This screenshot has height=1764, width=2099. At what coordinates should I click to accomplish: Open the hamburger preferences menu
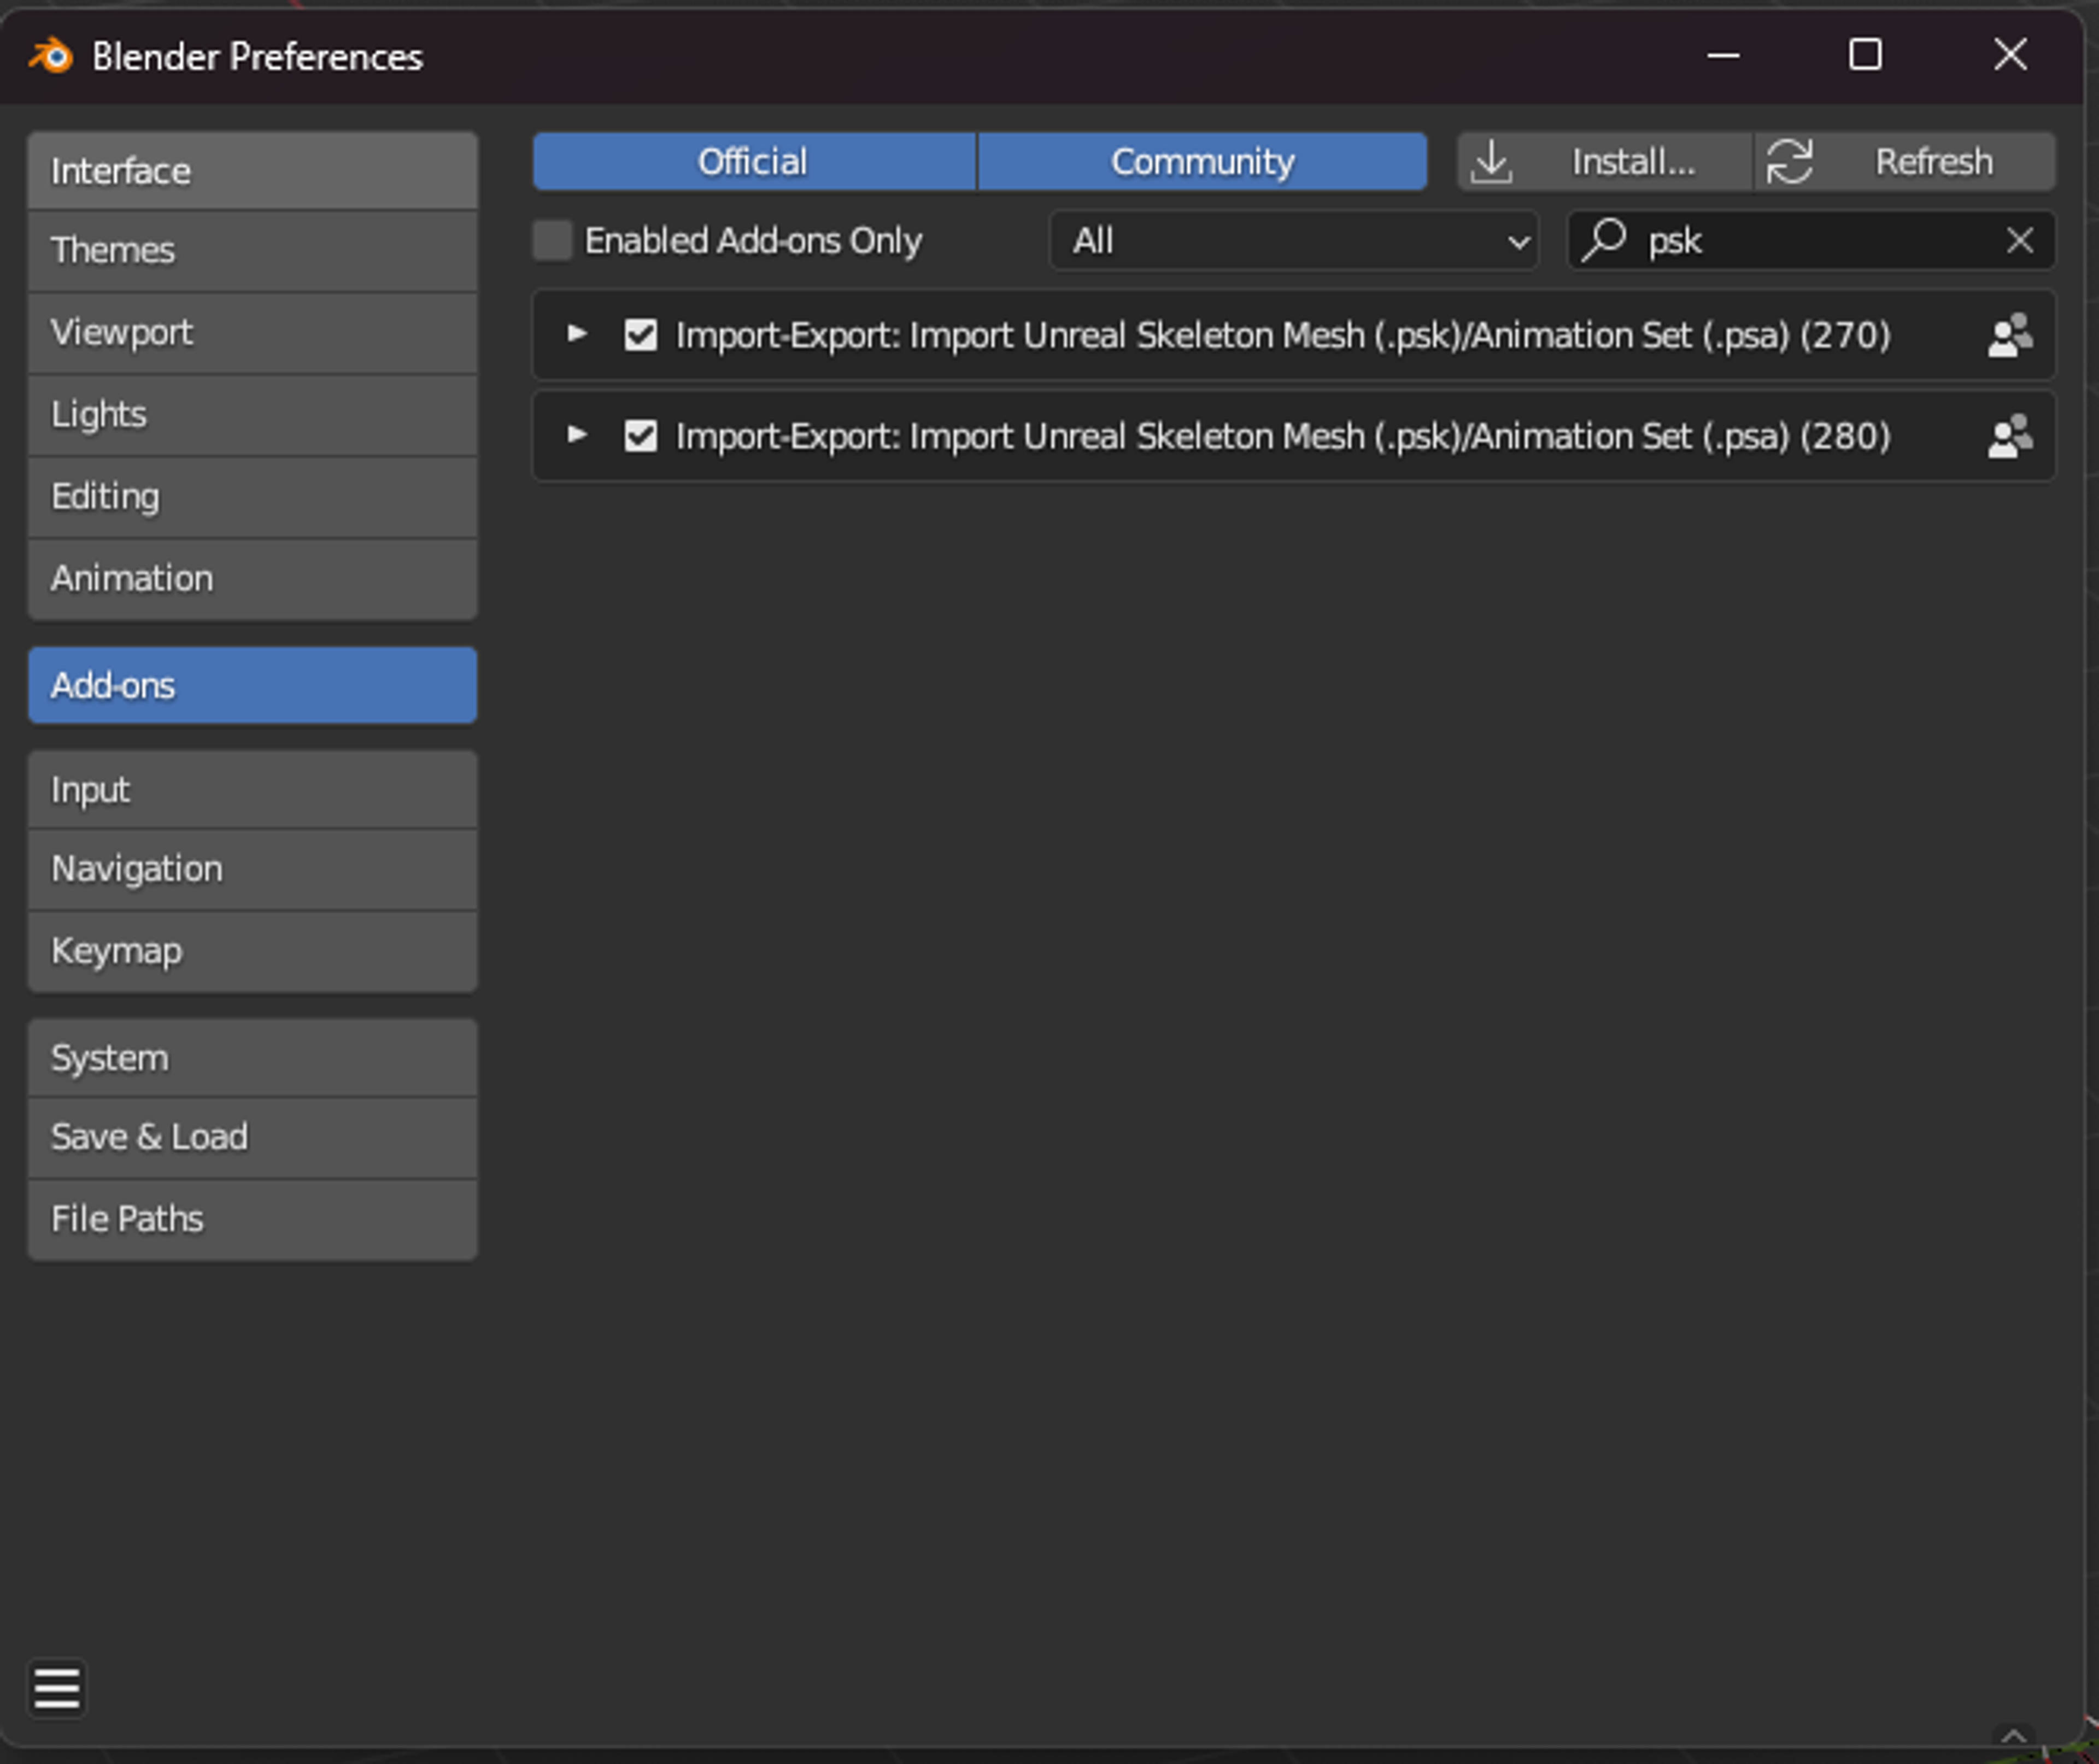(x=57, y=1689)
